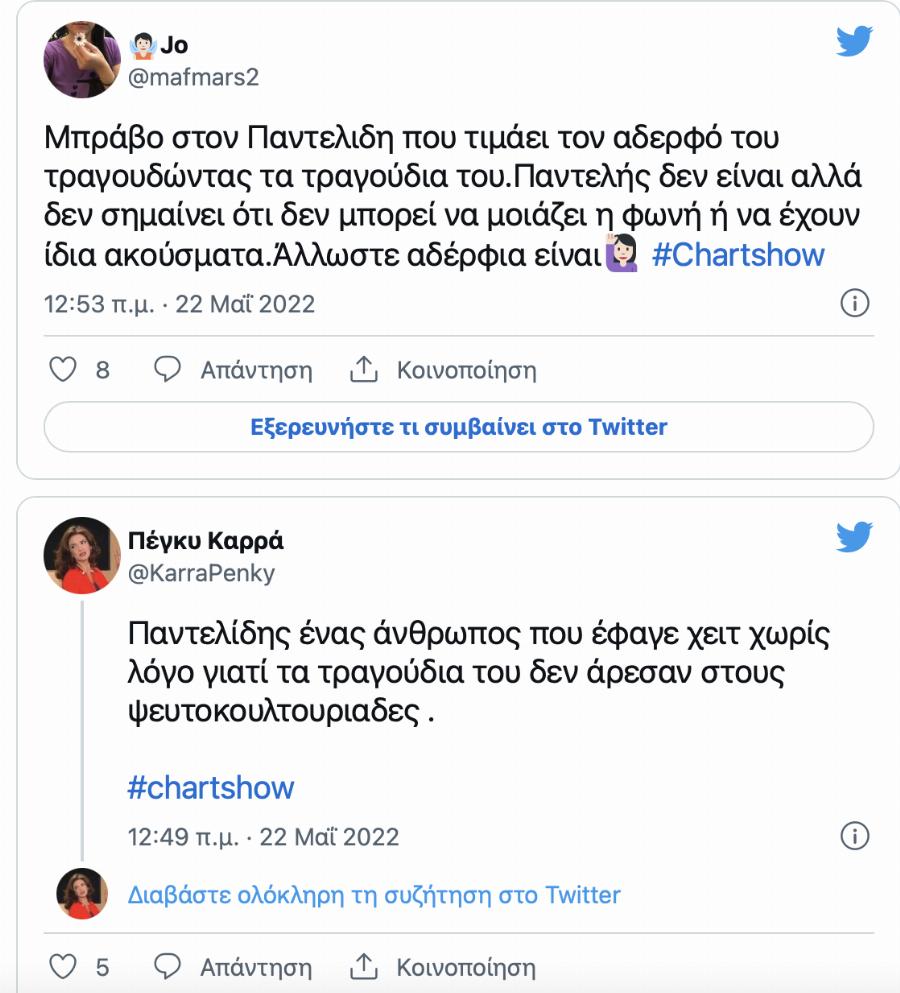Like Πέγκυ Καρρά's tweet with the heart

62,967
